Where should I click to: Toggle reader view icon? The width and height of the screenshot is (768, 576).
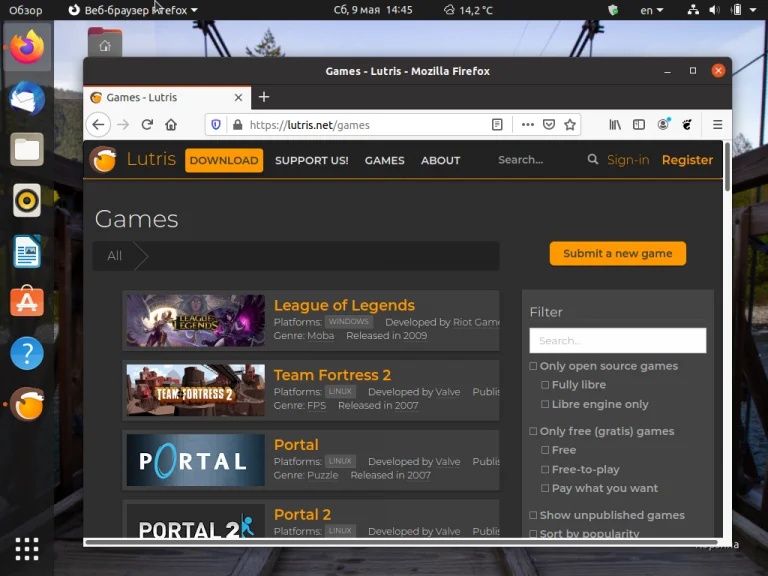point(497,125)
